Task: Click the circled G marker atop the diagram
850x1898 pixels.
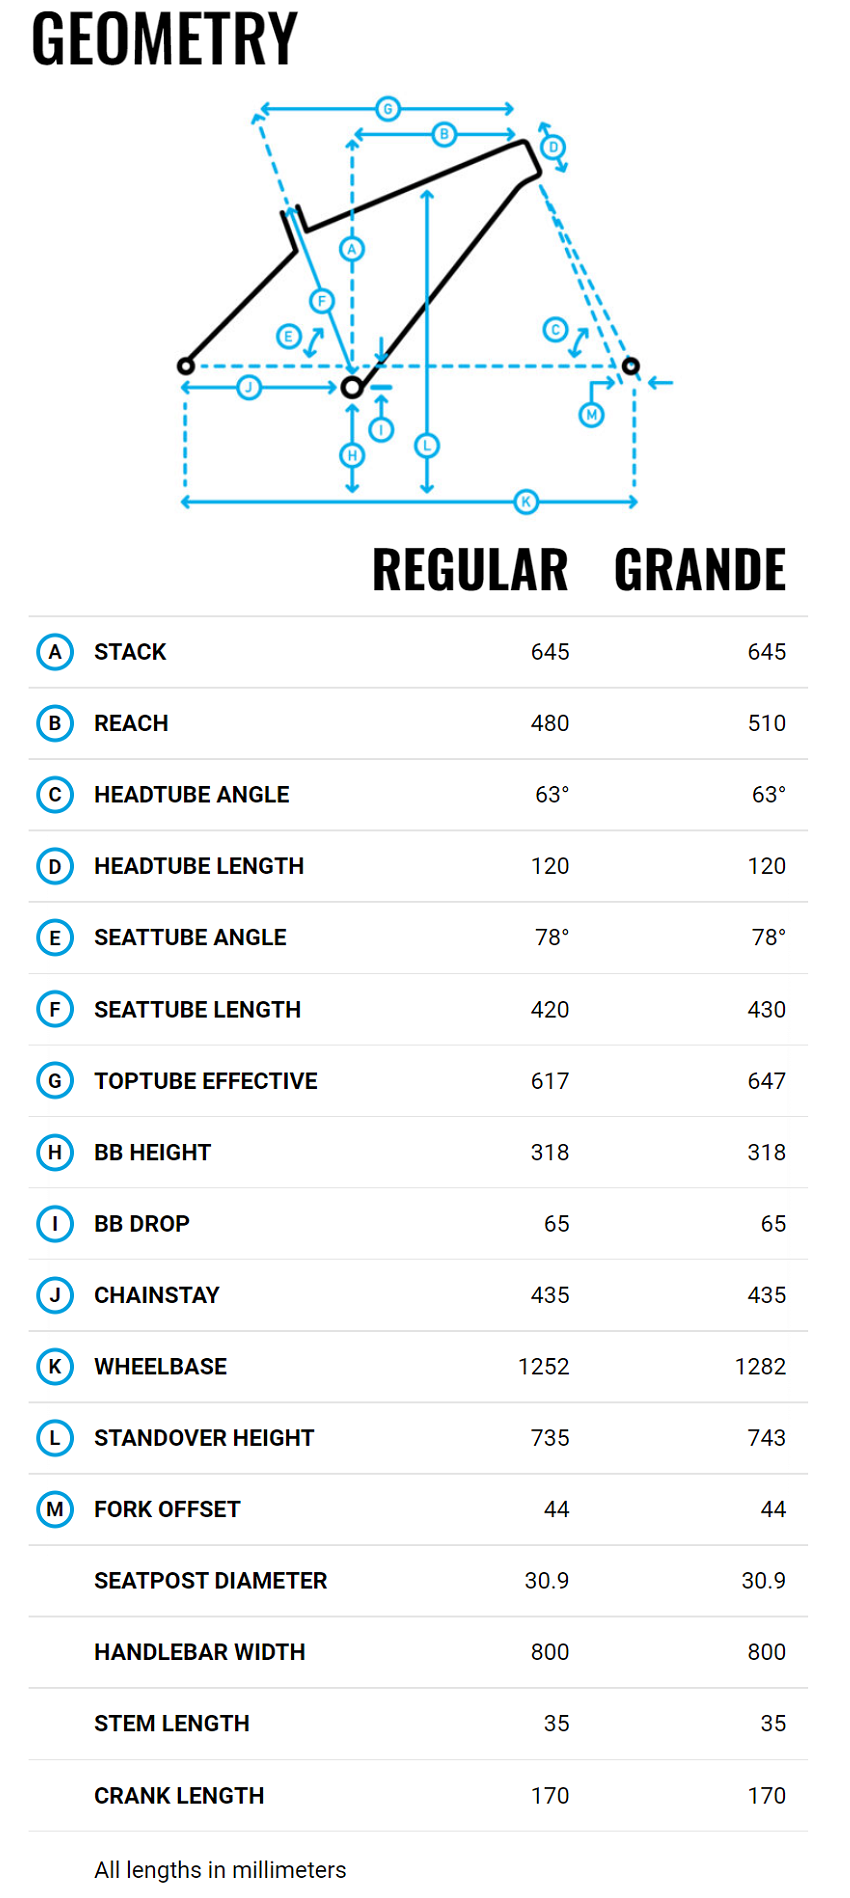Action: coord(388,109)
